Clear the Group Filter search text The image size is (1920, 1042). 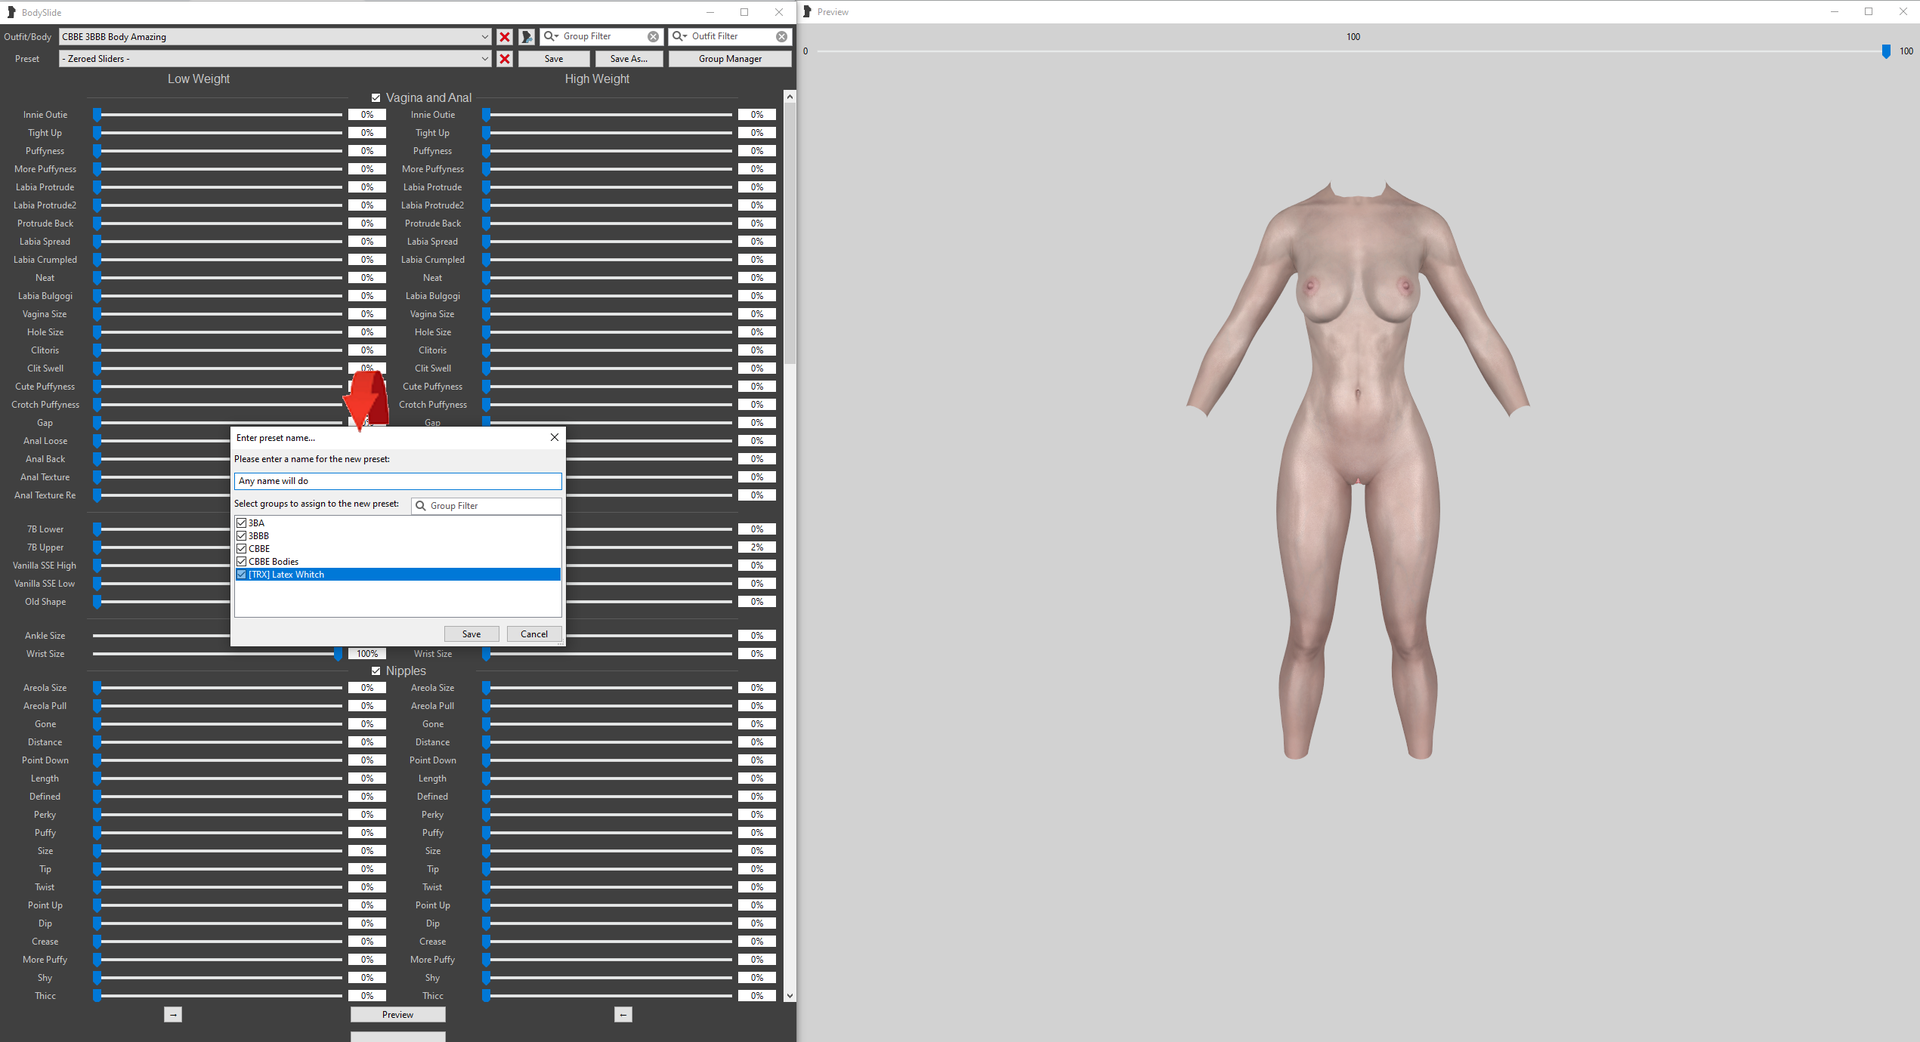click(653, 36)
